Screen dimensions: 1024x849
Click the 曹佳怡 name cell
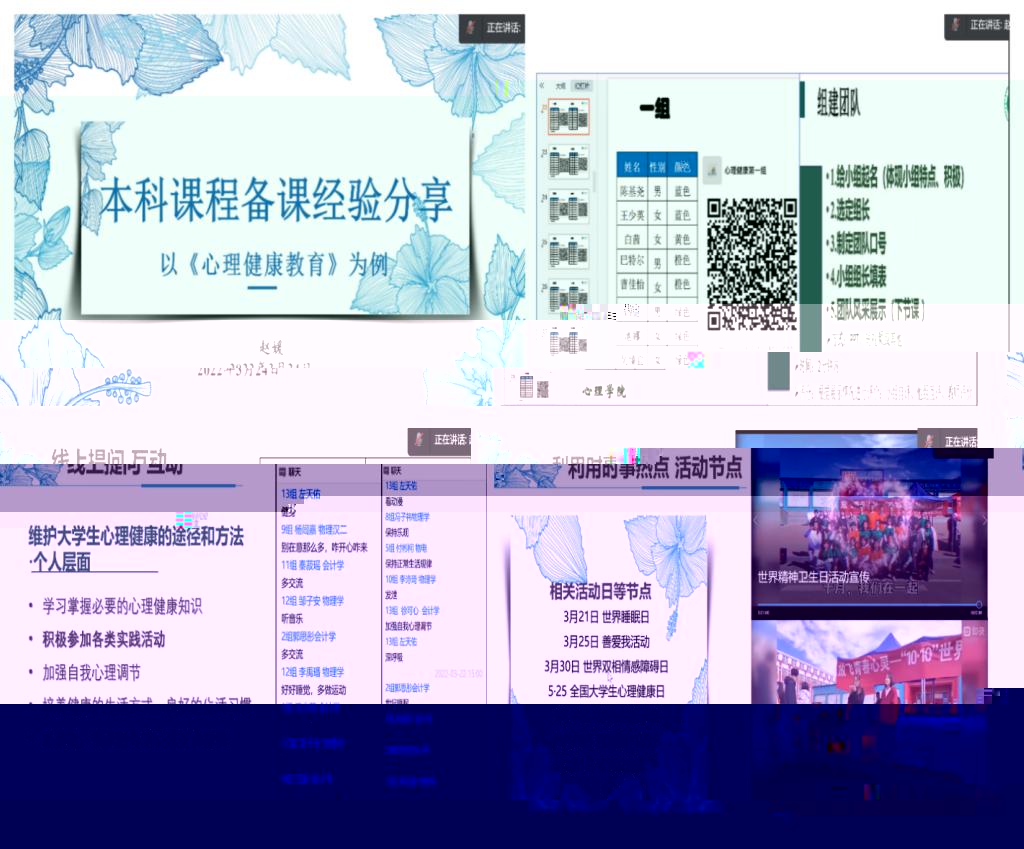tap(632, 285)
